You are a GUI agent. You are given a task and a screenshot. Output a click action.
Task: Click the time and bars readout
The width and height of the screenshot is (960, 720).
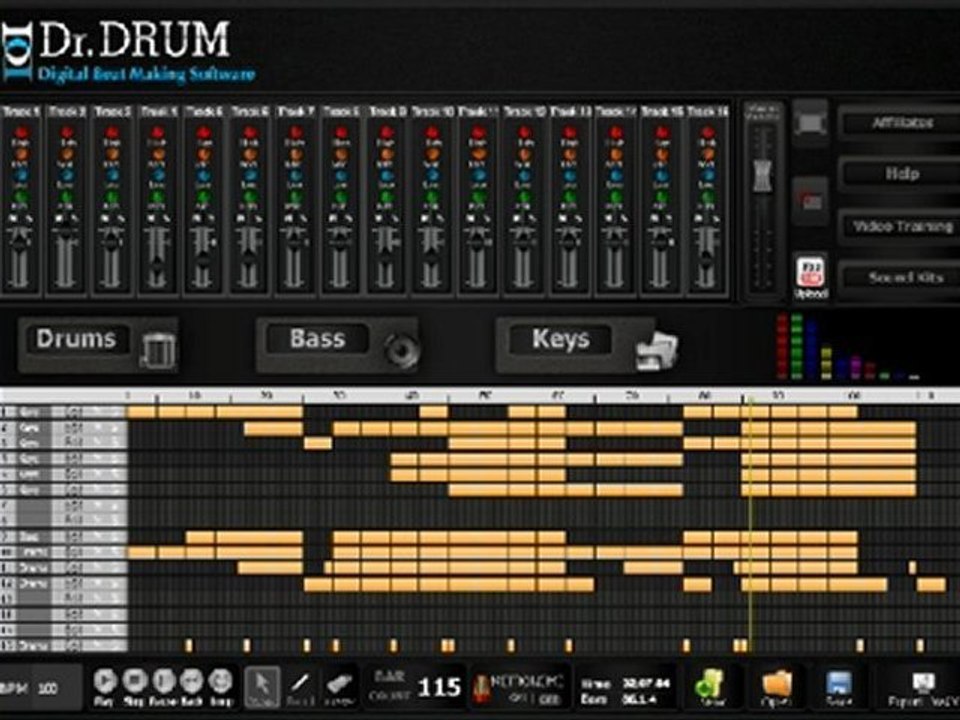(624, 691)
